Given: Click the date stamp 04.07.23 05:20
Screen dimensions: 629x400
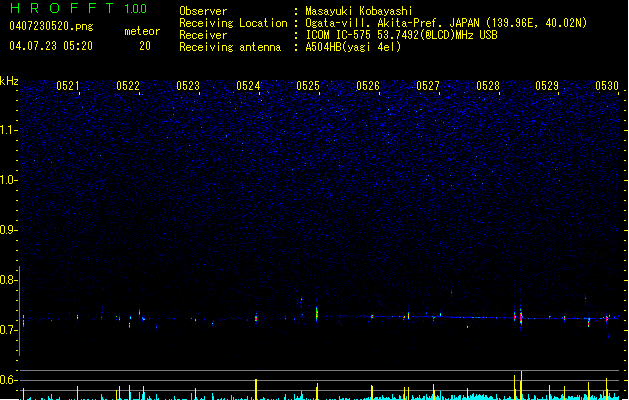Looking at the screenshot, I should point(51,46).
